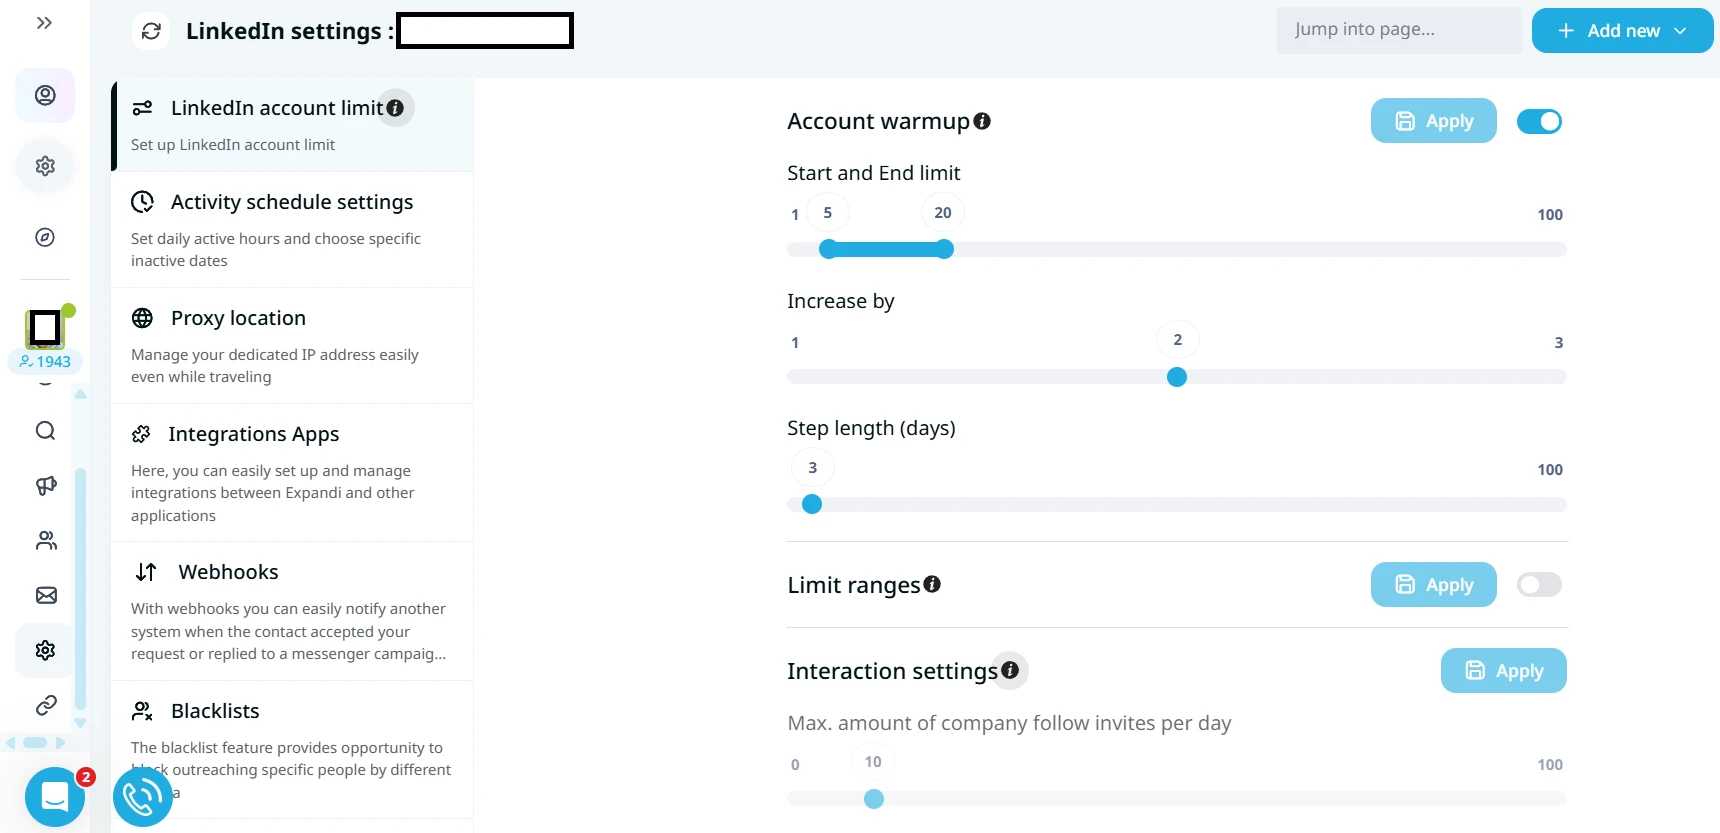The image size is (1720, 833).
Task: Click the sliders icon of LinkedIn account limit
Action: 143,108
